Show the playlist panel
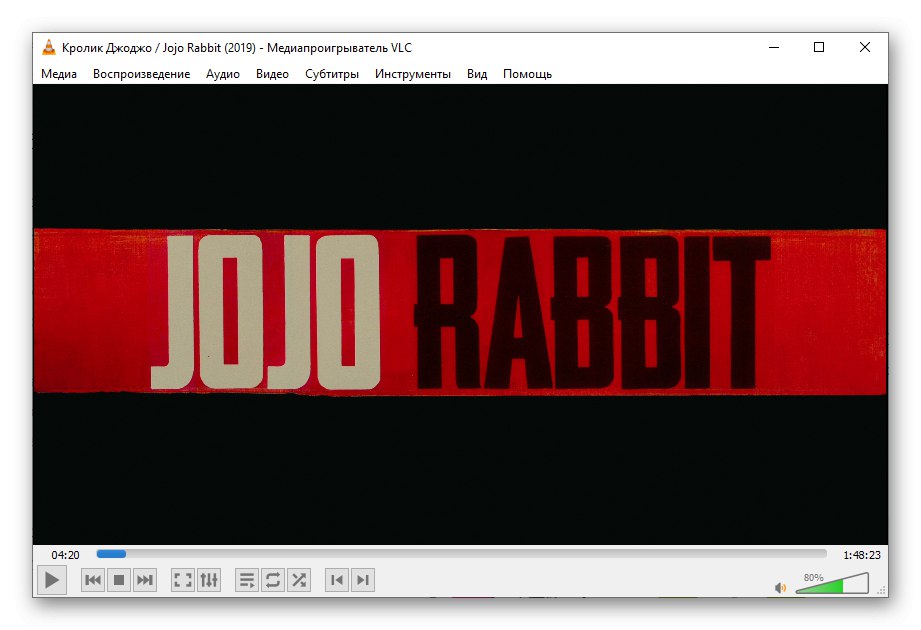This screenshot has width=921, height=630. (x=247, y=580)
